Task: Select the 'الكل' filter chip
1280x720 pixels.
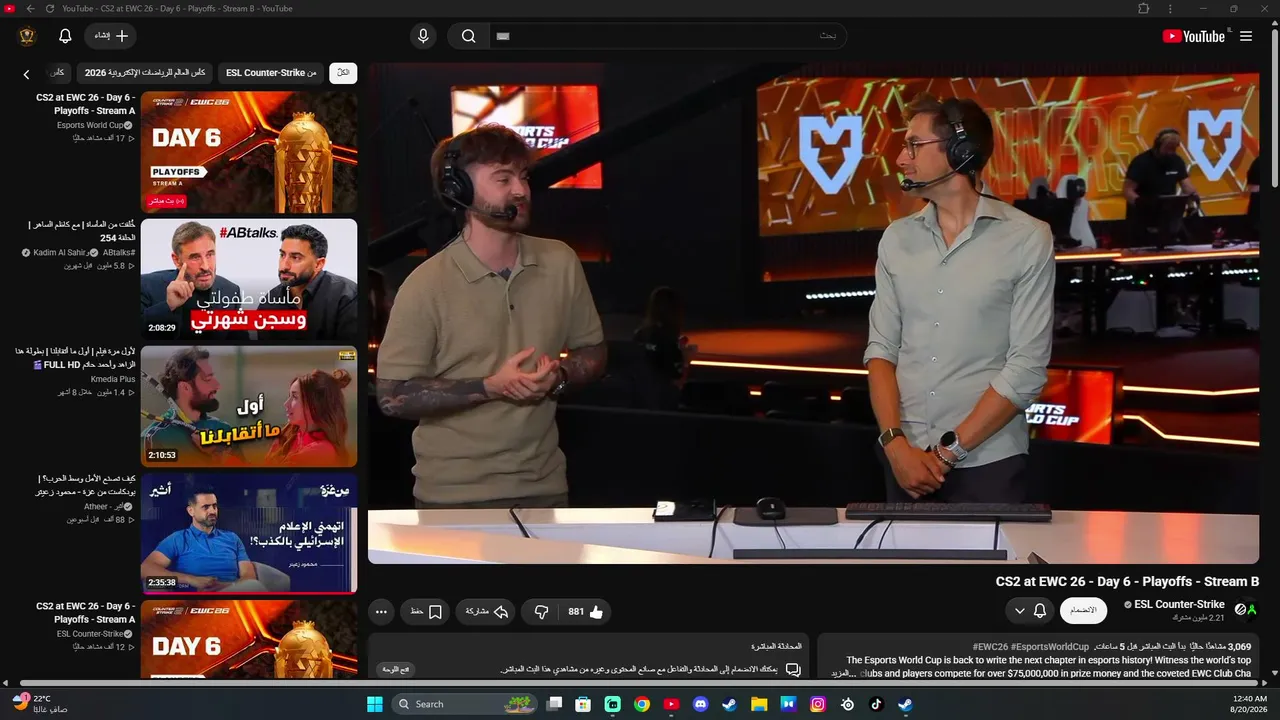Action: point(343,73)
